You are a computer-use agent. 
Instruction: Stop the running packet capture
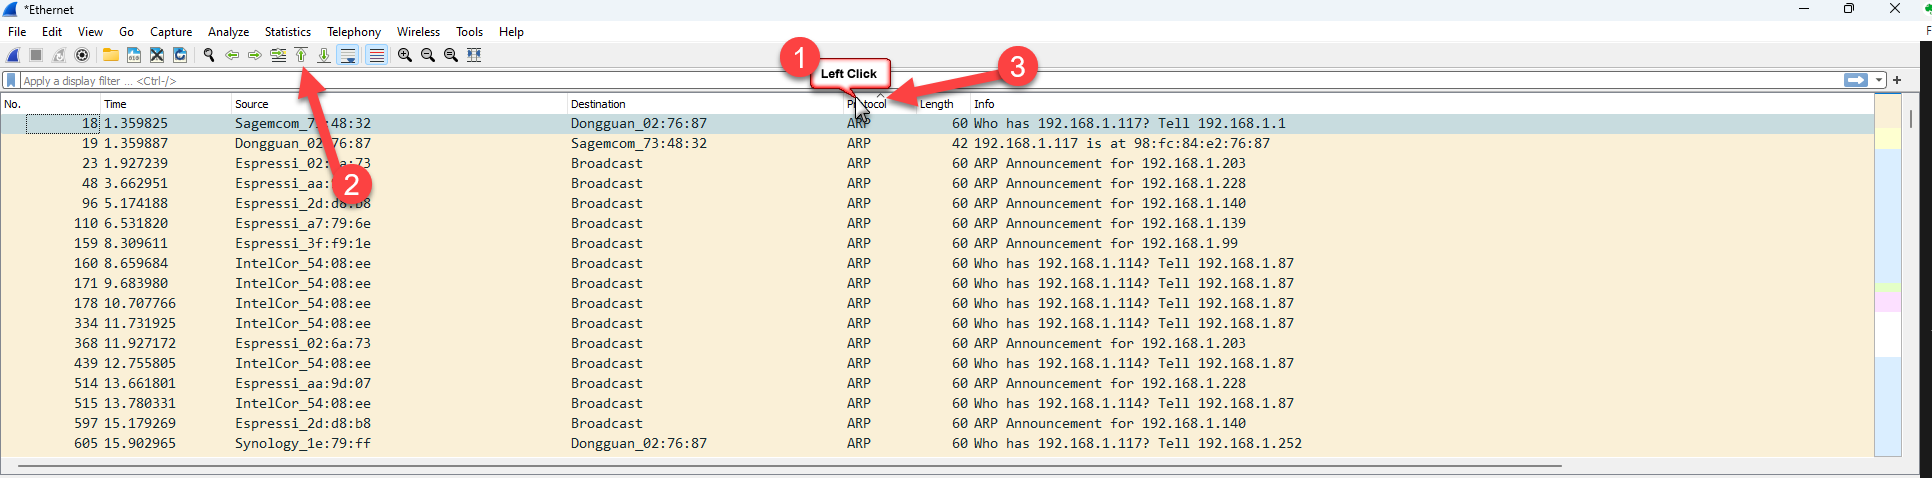click(x=36, y=55)
